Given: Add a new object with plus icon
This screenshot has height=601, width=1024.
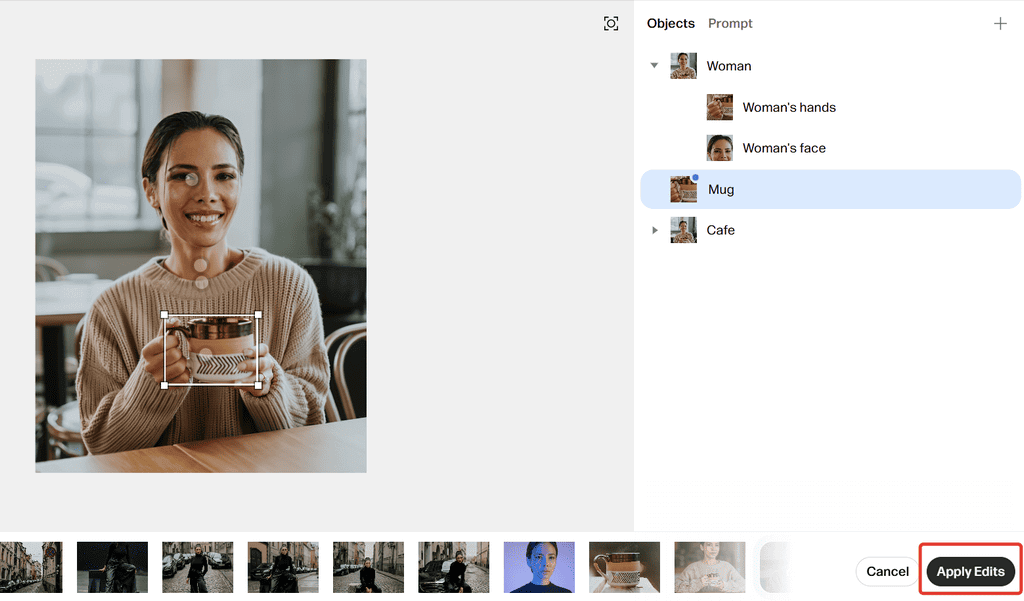Looking at the screenshot, I should coord(1000,24).
